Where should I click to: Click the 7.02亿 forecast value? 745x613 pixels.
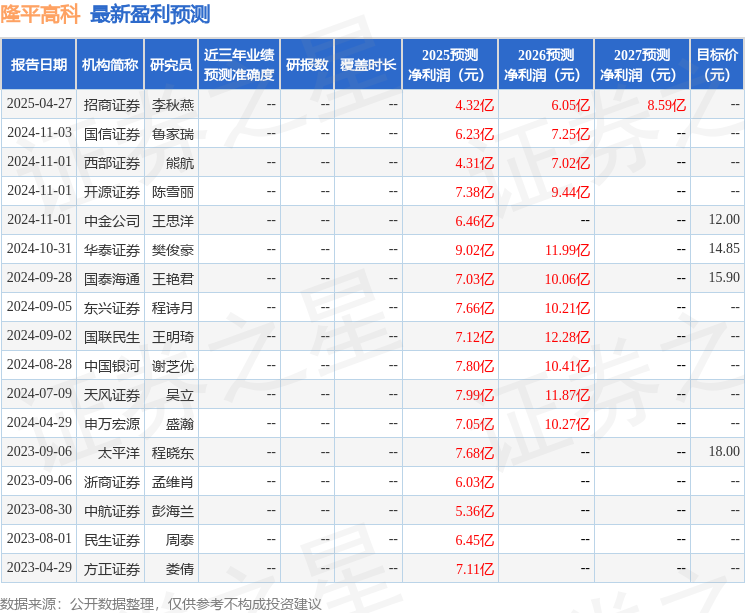click(570, 163)
